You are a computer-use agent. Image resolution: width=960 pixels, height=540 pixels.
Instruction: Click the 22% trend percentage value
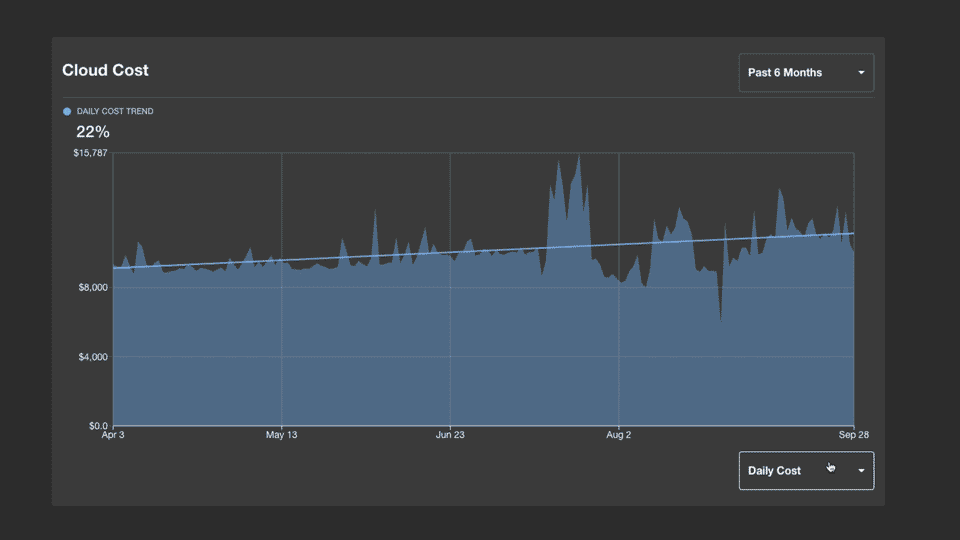pyautogui.click(x=92, y=132)
